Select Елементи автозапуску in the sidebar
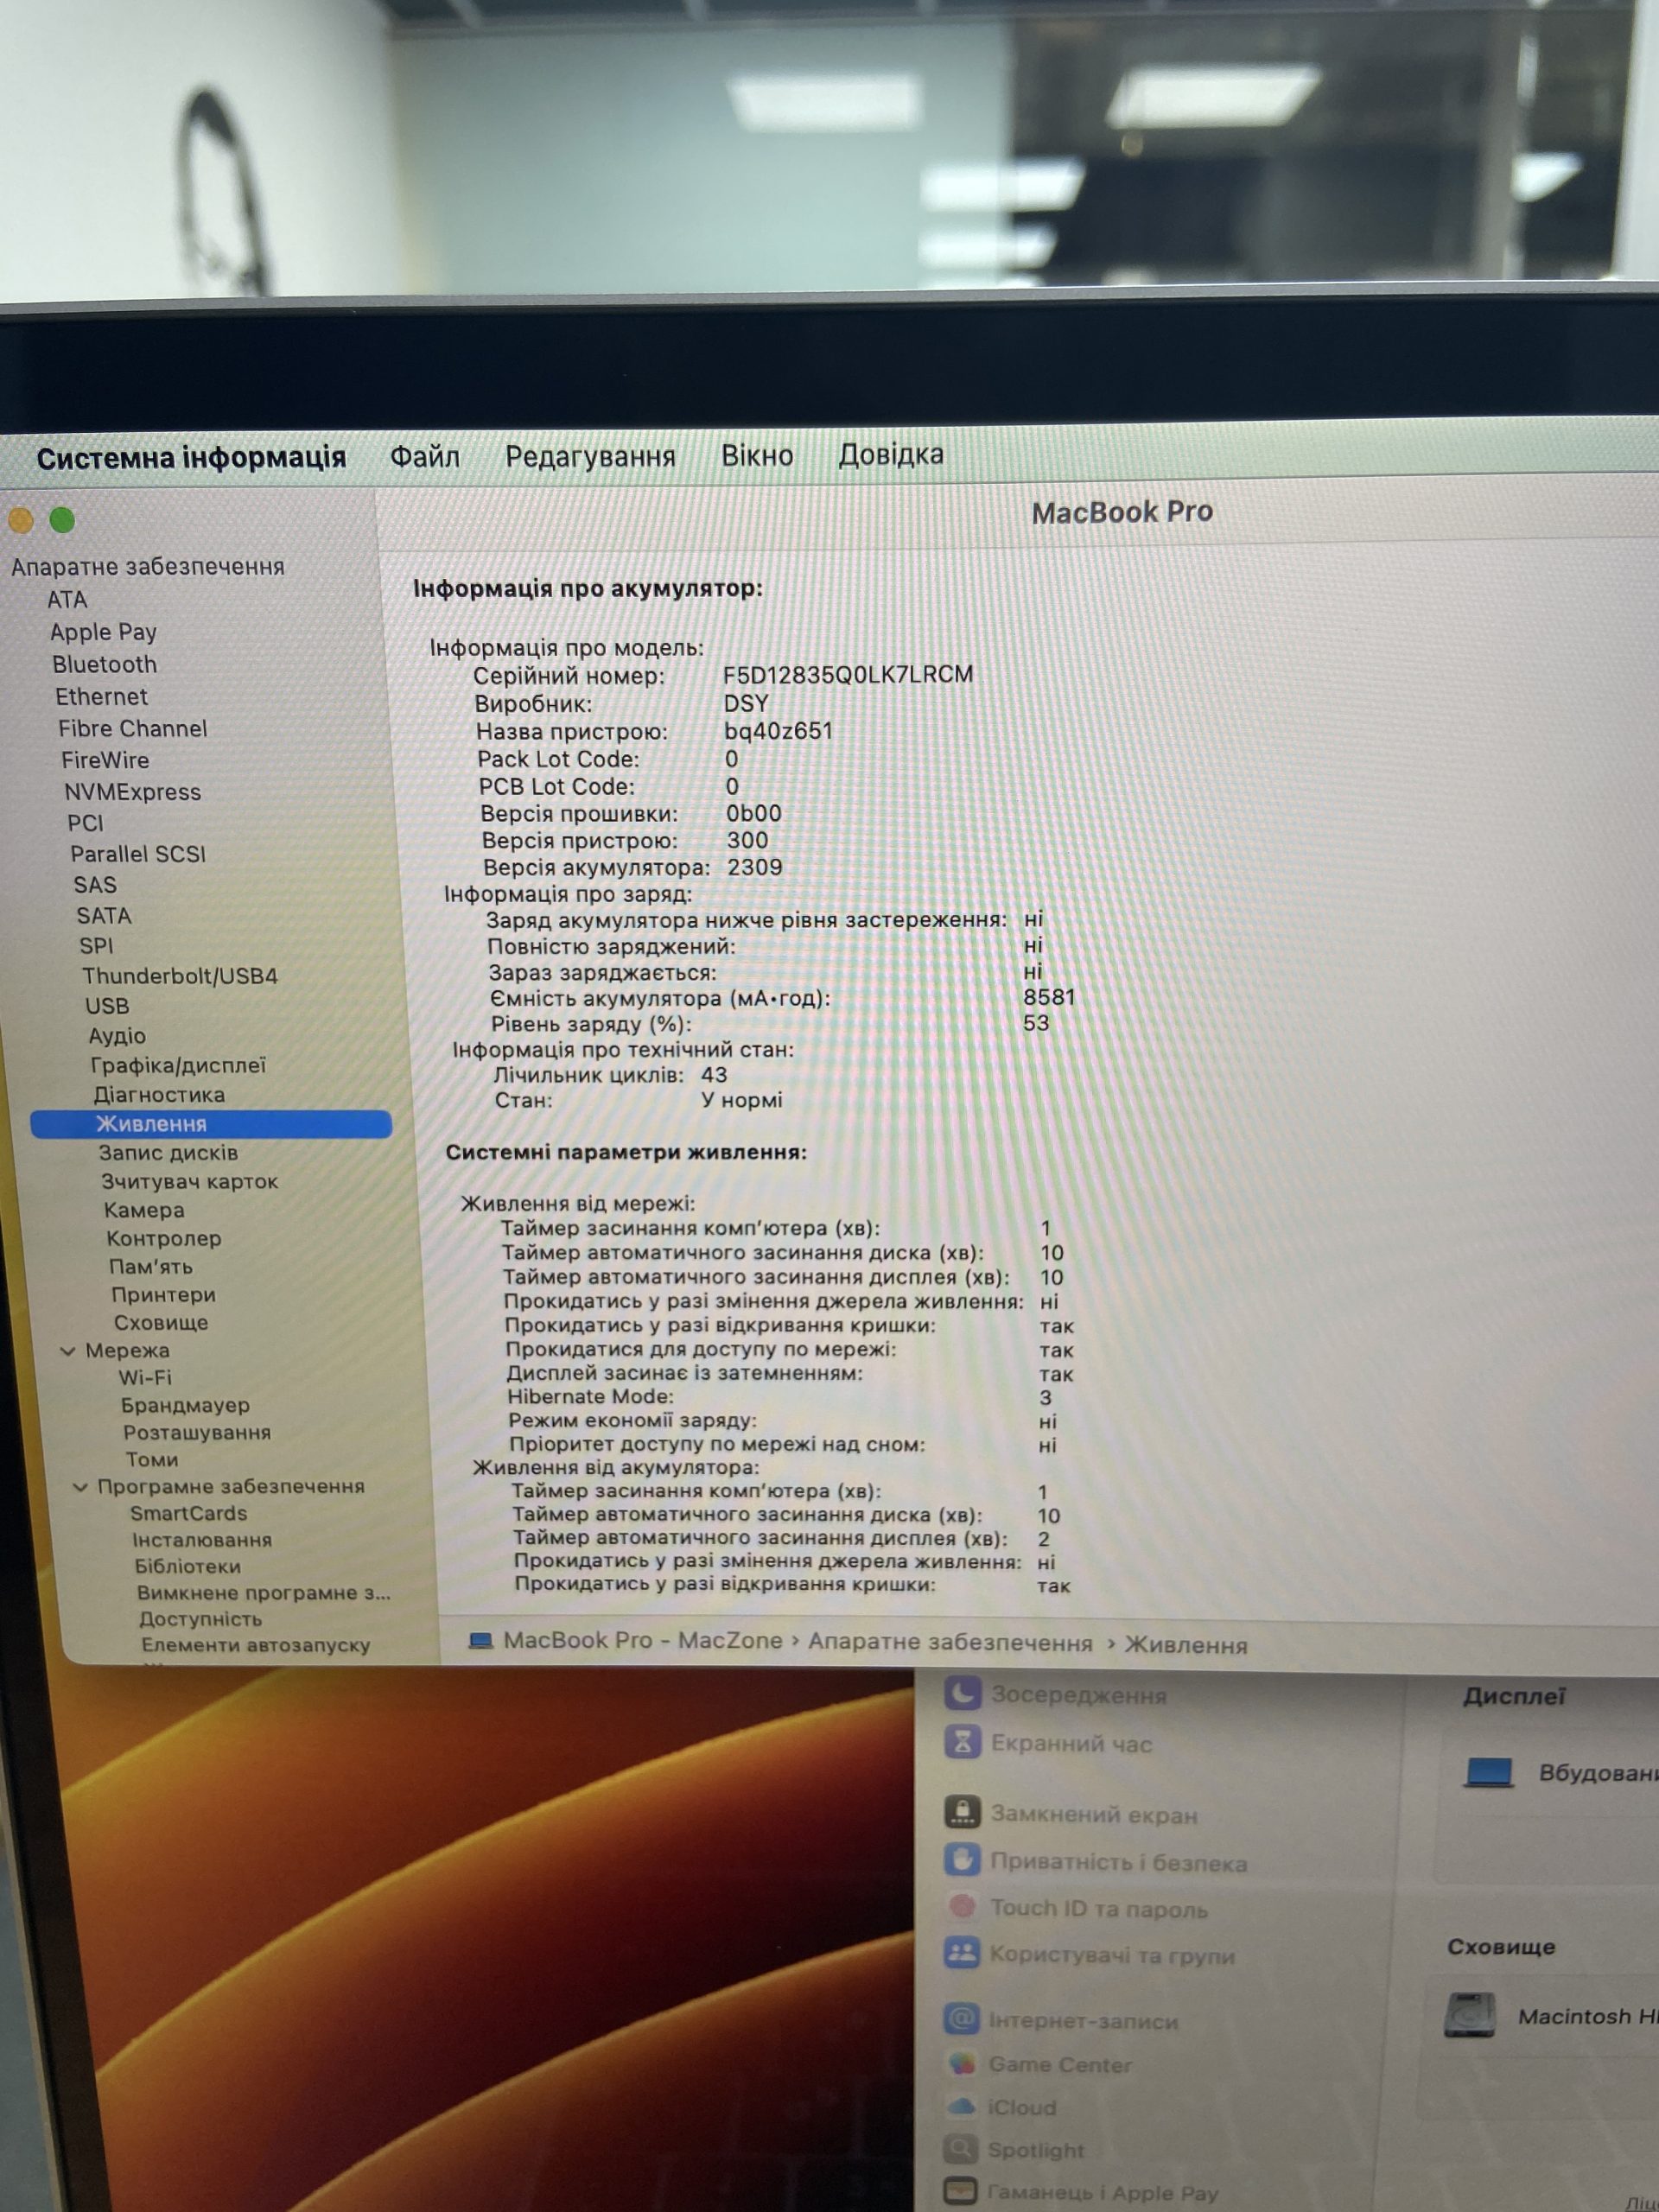This screenshot has height=2212, width=1659. [x=256, y=1644]
